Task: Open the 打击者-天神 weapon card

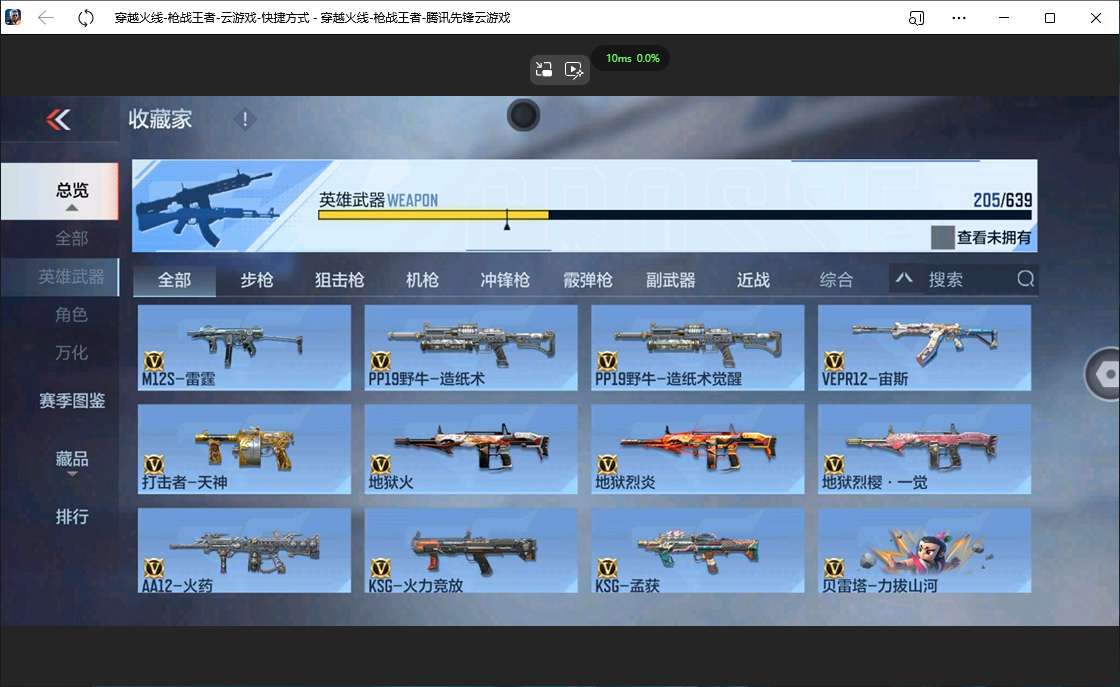Action: [x=244, y=449]
